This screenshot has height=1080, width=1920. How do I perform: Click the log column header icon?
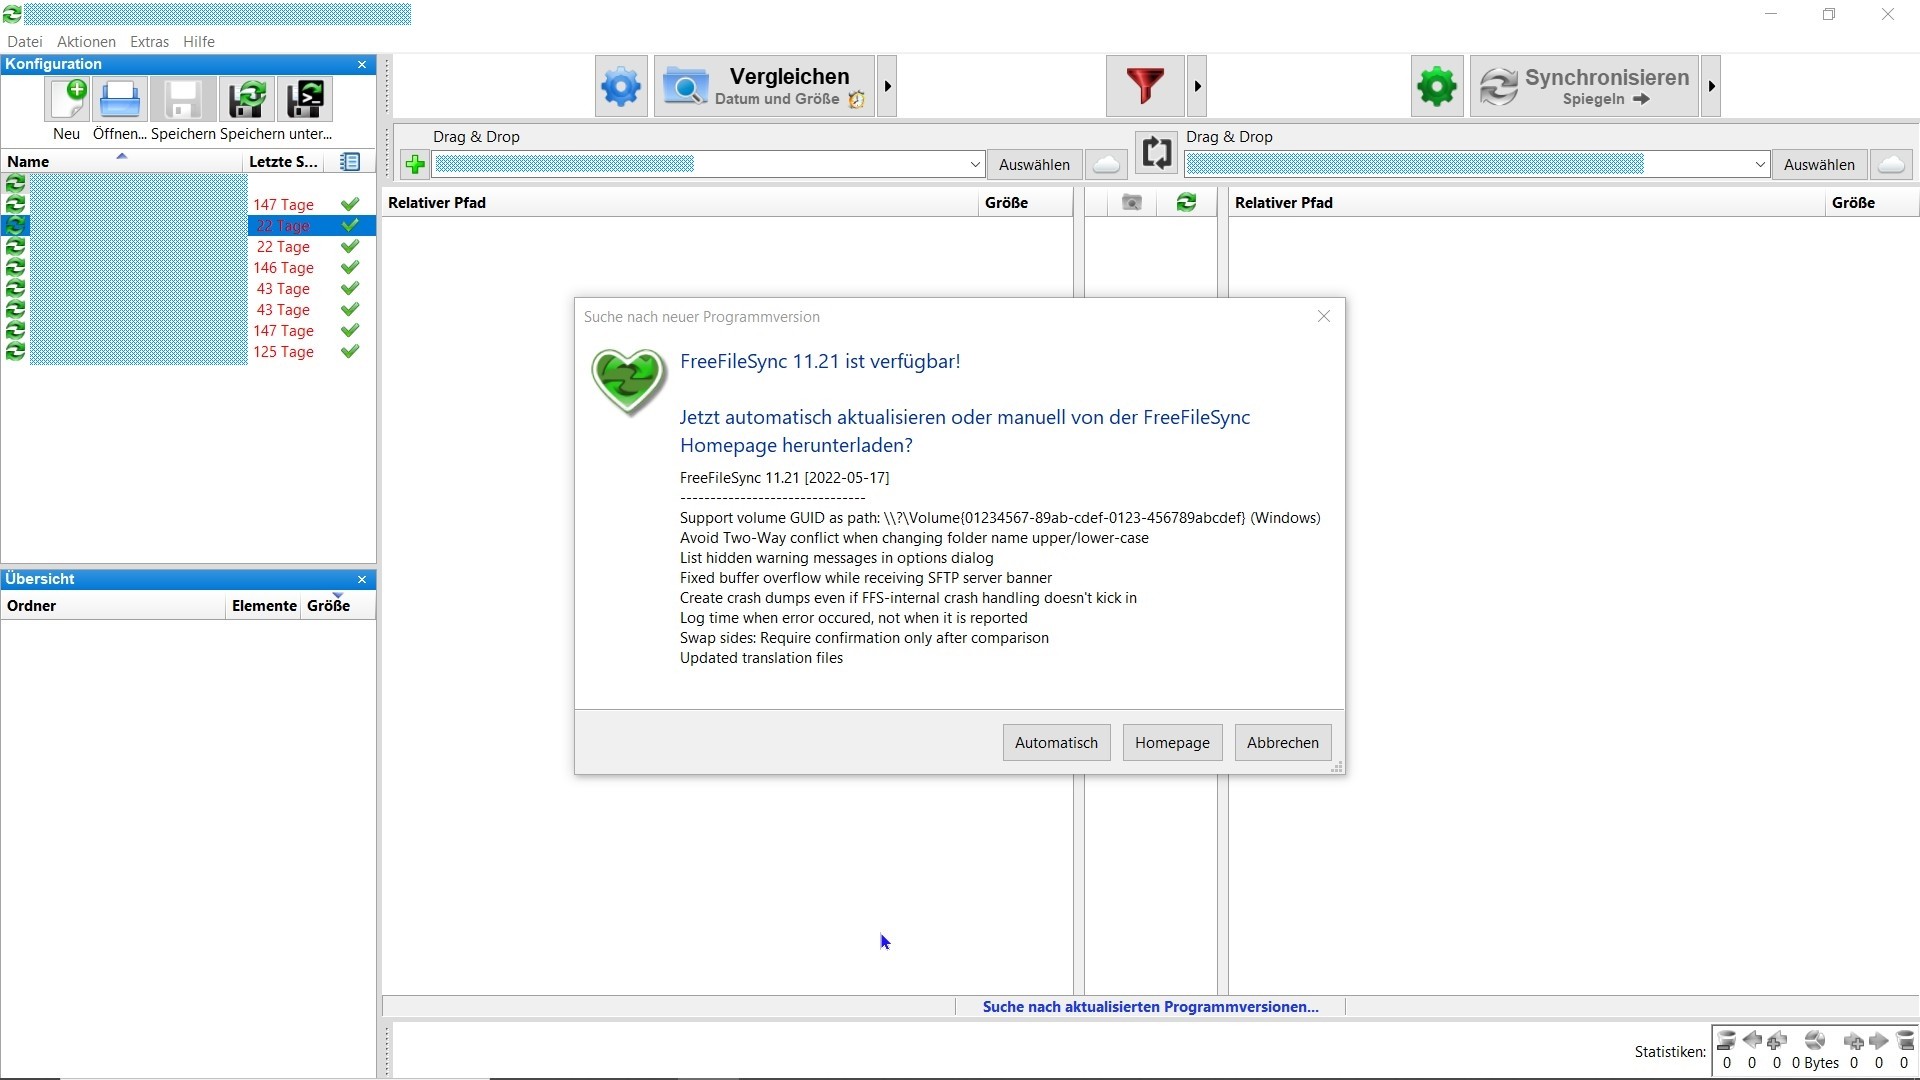pyautogui.click(x=350, y=162)
